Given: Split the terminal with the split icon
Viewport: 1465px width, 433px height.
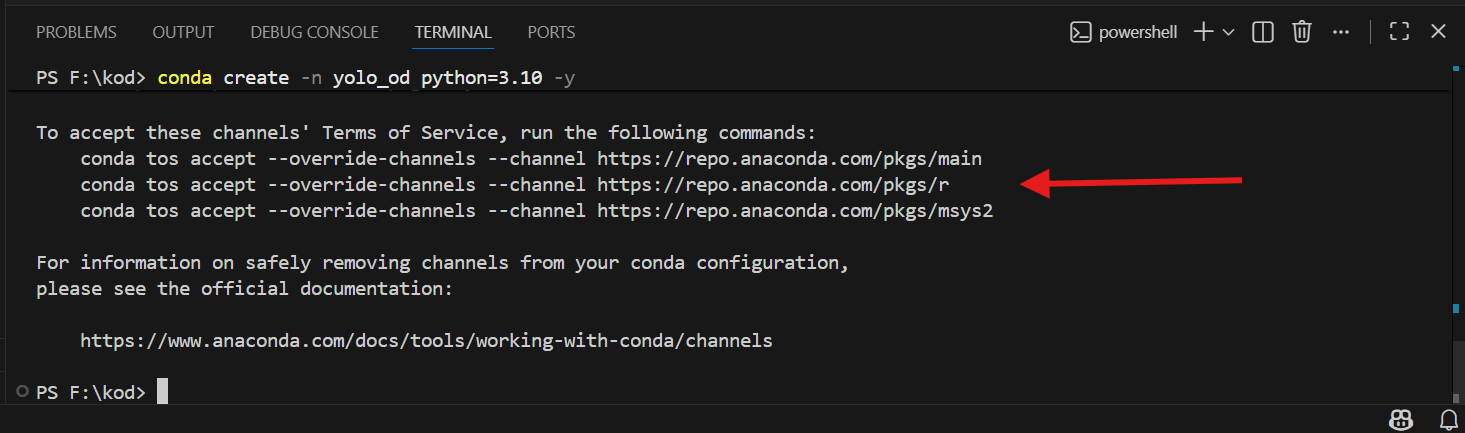Looking at the screenshot, I should coord(1263,32).
